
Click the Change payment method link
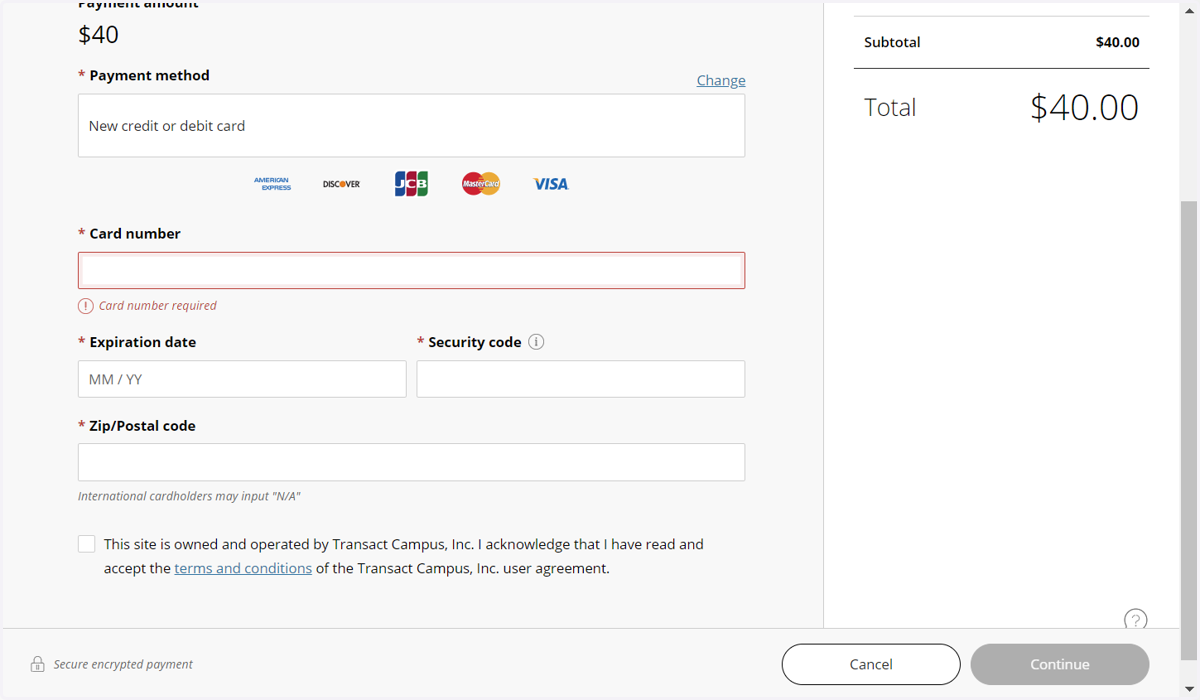721,80
